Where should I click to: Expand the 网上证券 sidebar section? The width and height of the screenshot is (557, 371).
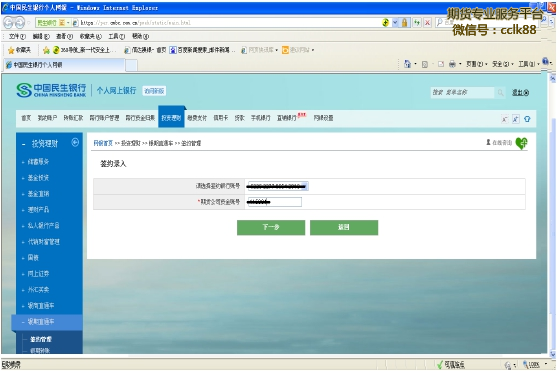pos(38,274)
